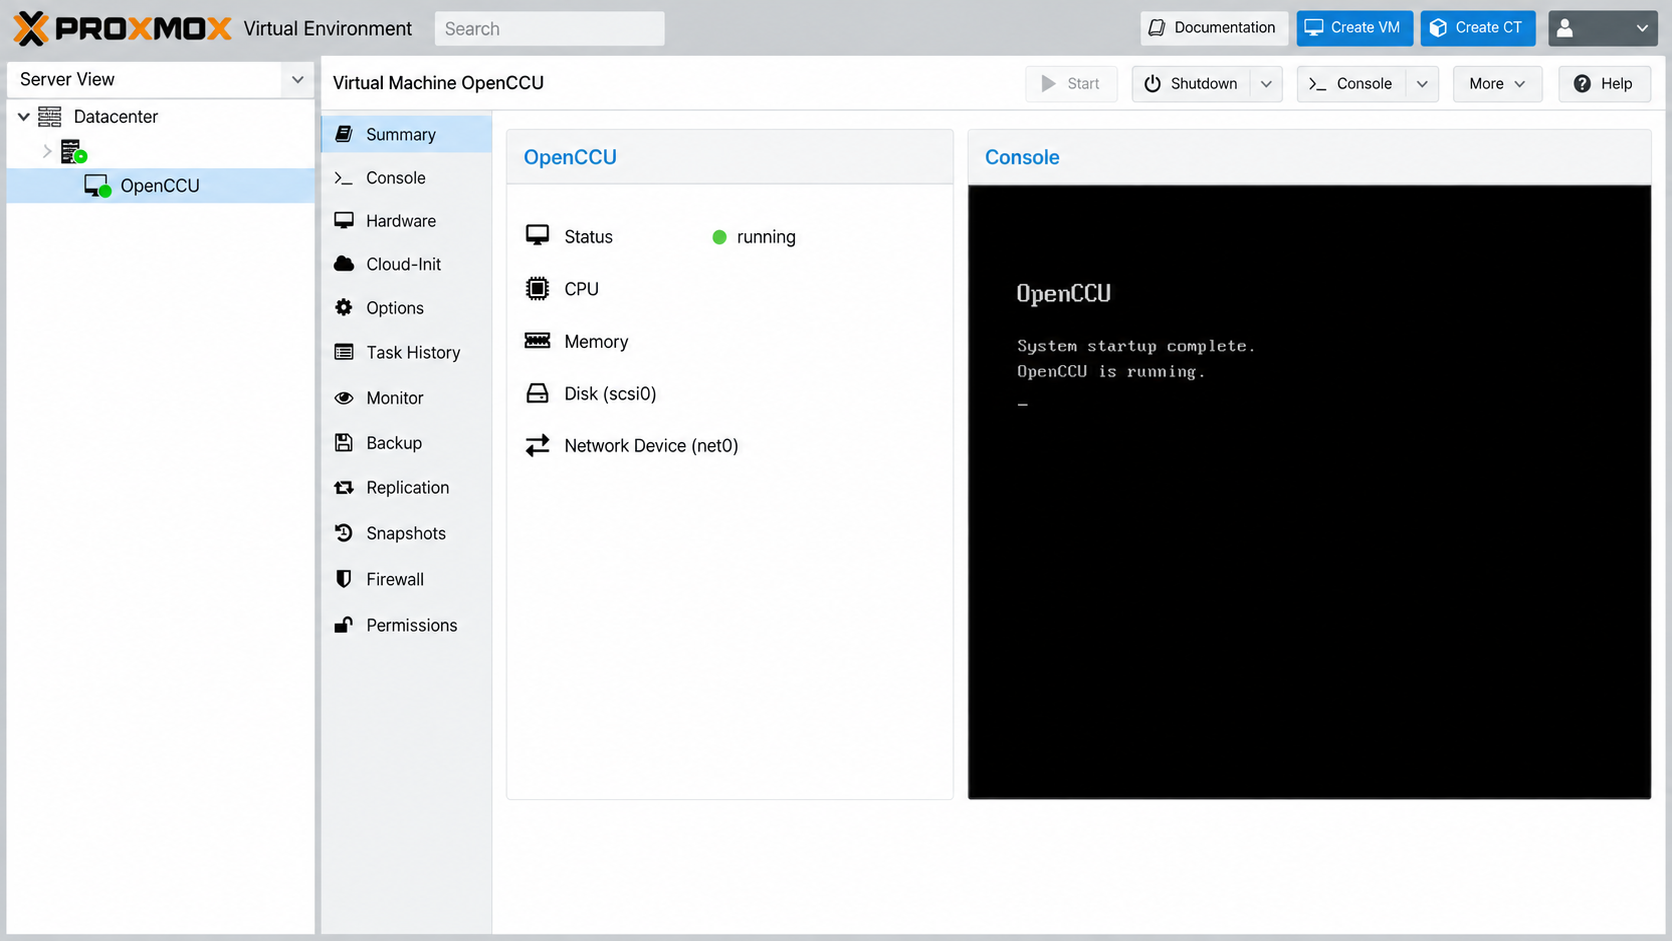Click the Create VM button

(x=1354, y=28)
